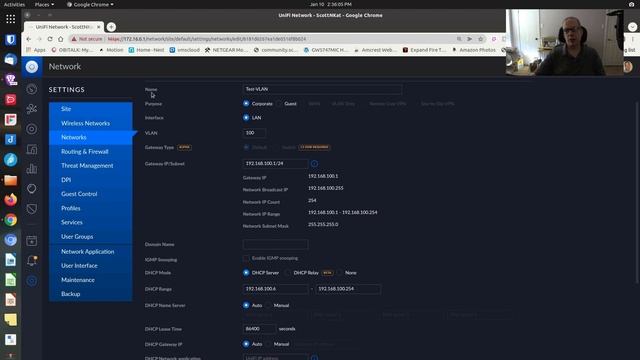Open the Guest Control settings
The width and height of the screenshot is (640, 360).
coord(91,194)
